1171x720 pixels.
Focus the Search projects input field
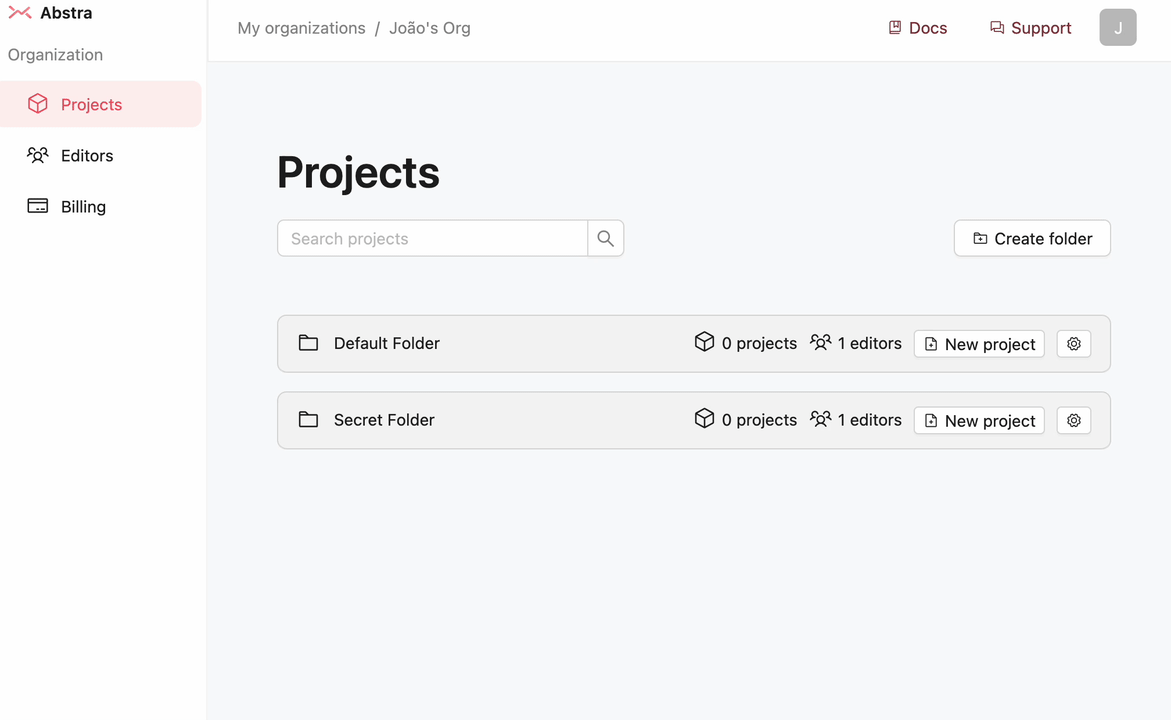(432, 238)
